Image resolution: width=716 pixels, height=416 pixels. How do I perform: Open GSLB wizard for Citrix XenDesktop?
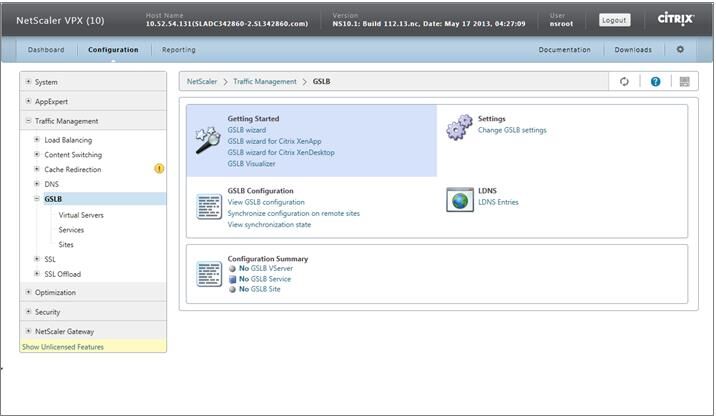281,153
